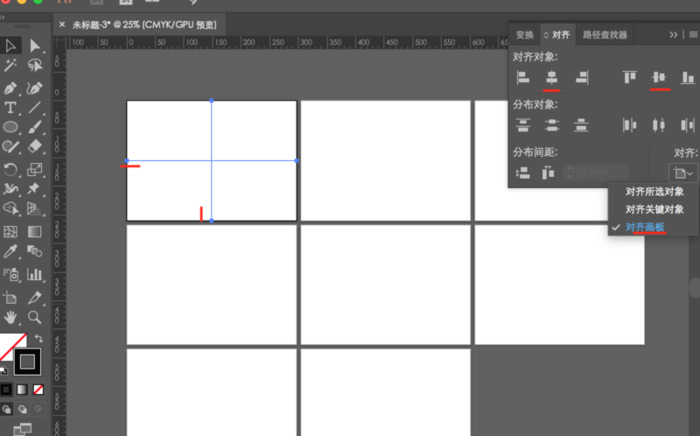
Task: Select the Pen tool
Action: (11, 88)
